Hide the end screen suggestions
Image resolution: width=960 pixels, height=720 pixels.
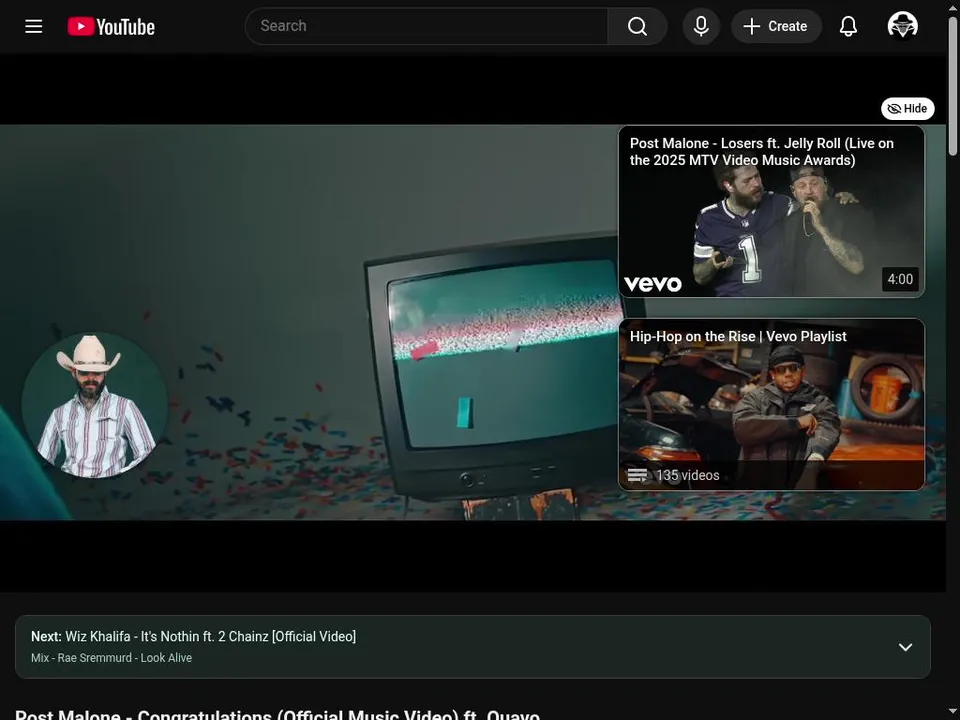[x=907, y=108]
